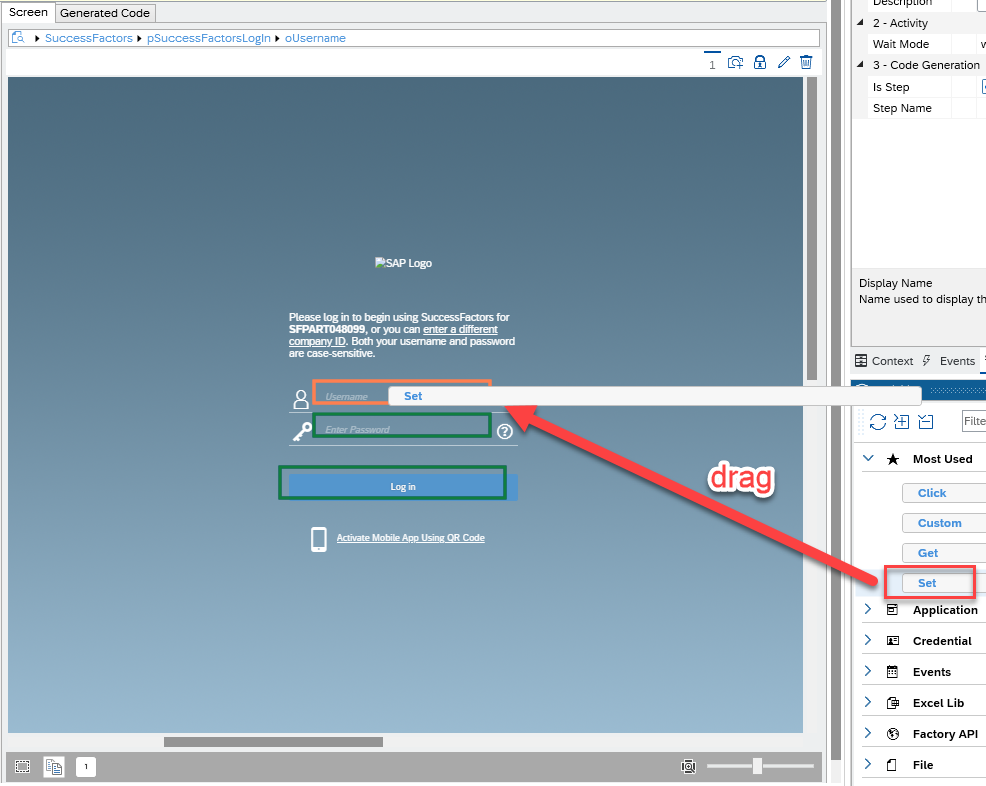Click 'Activate Mobile App Using QR Code' link

tap(411, 538)
